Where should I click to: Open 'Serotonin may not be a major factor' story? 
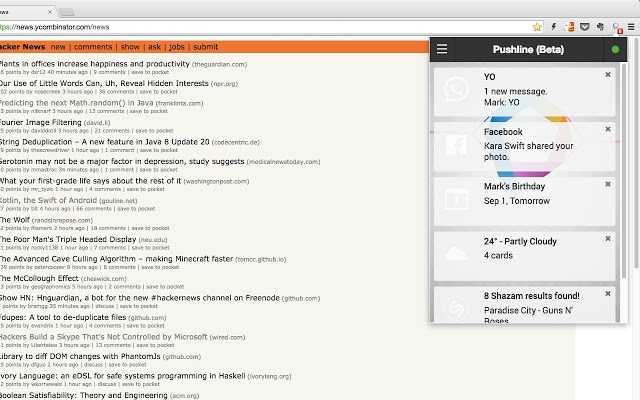click(122, 161)
